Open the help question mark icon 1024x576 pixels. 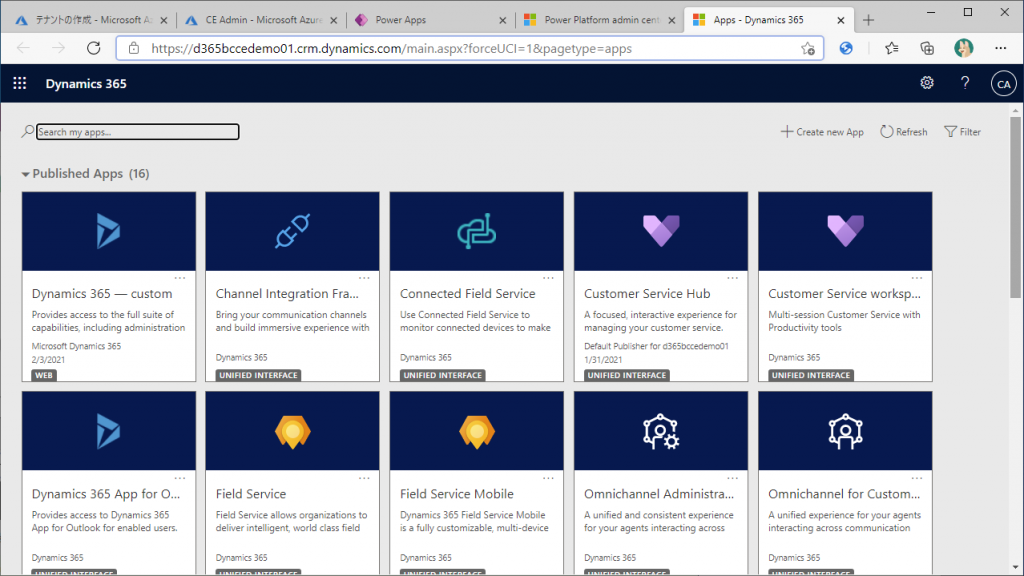[965, 83]
